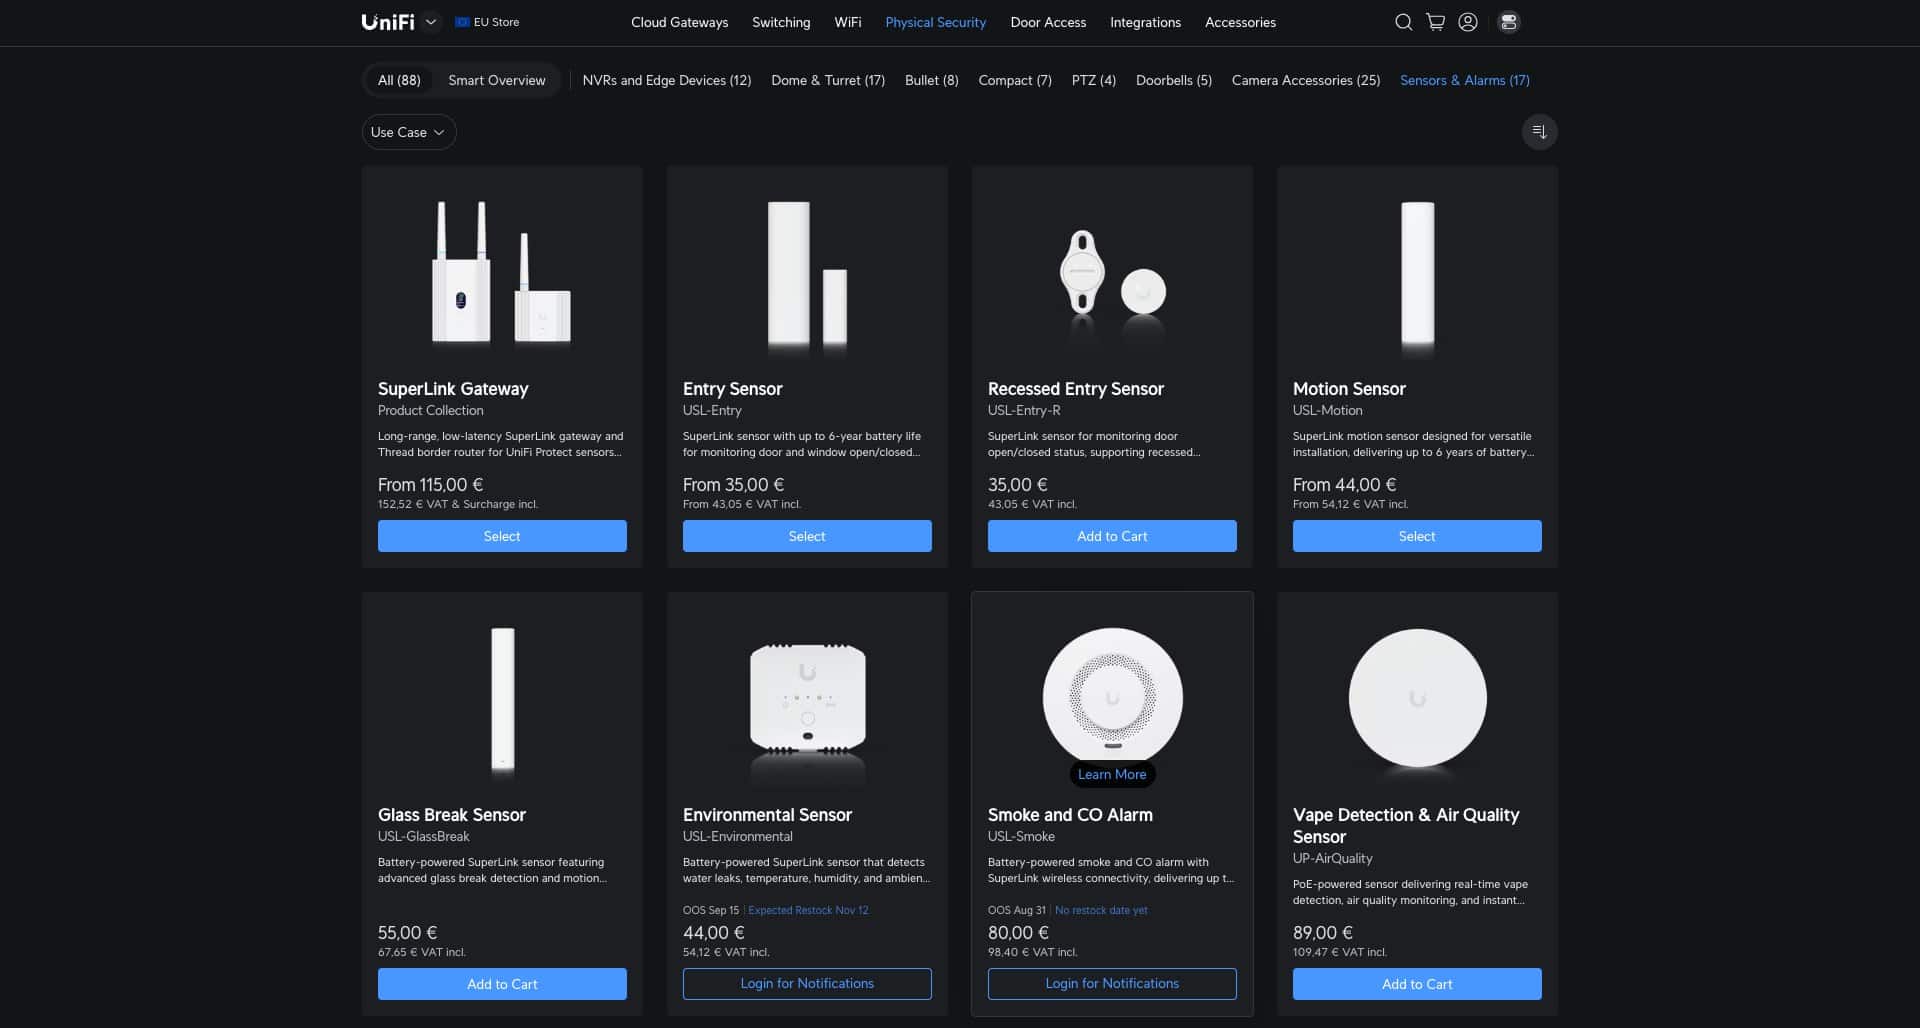Filter by PTZ (4)
The image size is (1920, 1028).
[x=1094, y=80]
